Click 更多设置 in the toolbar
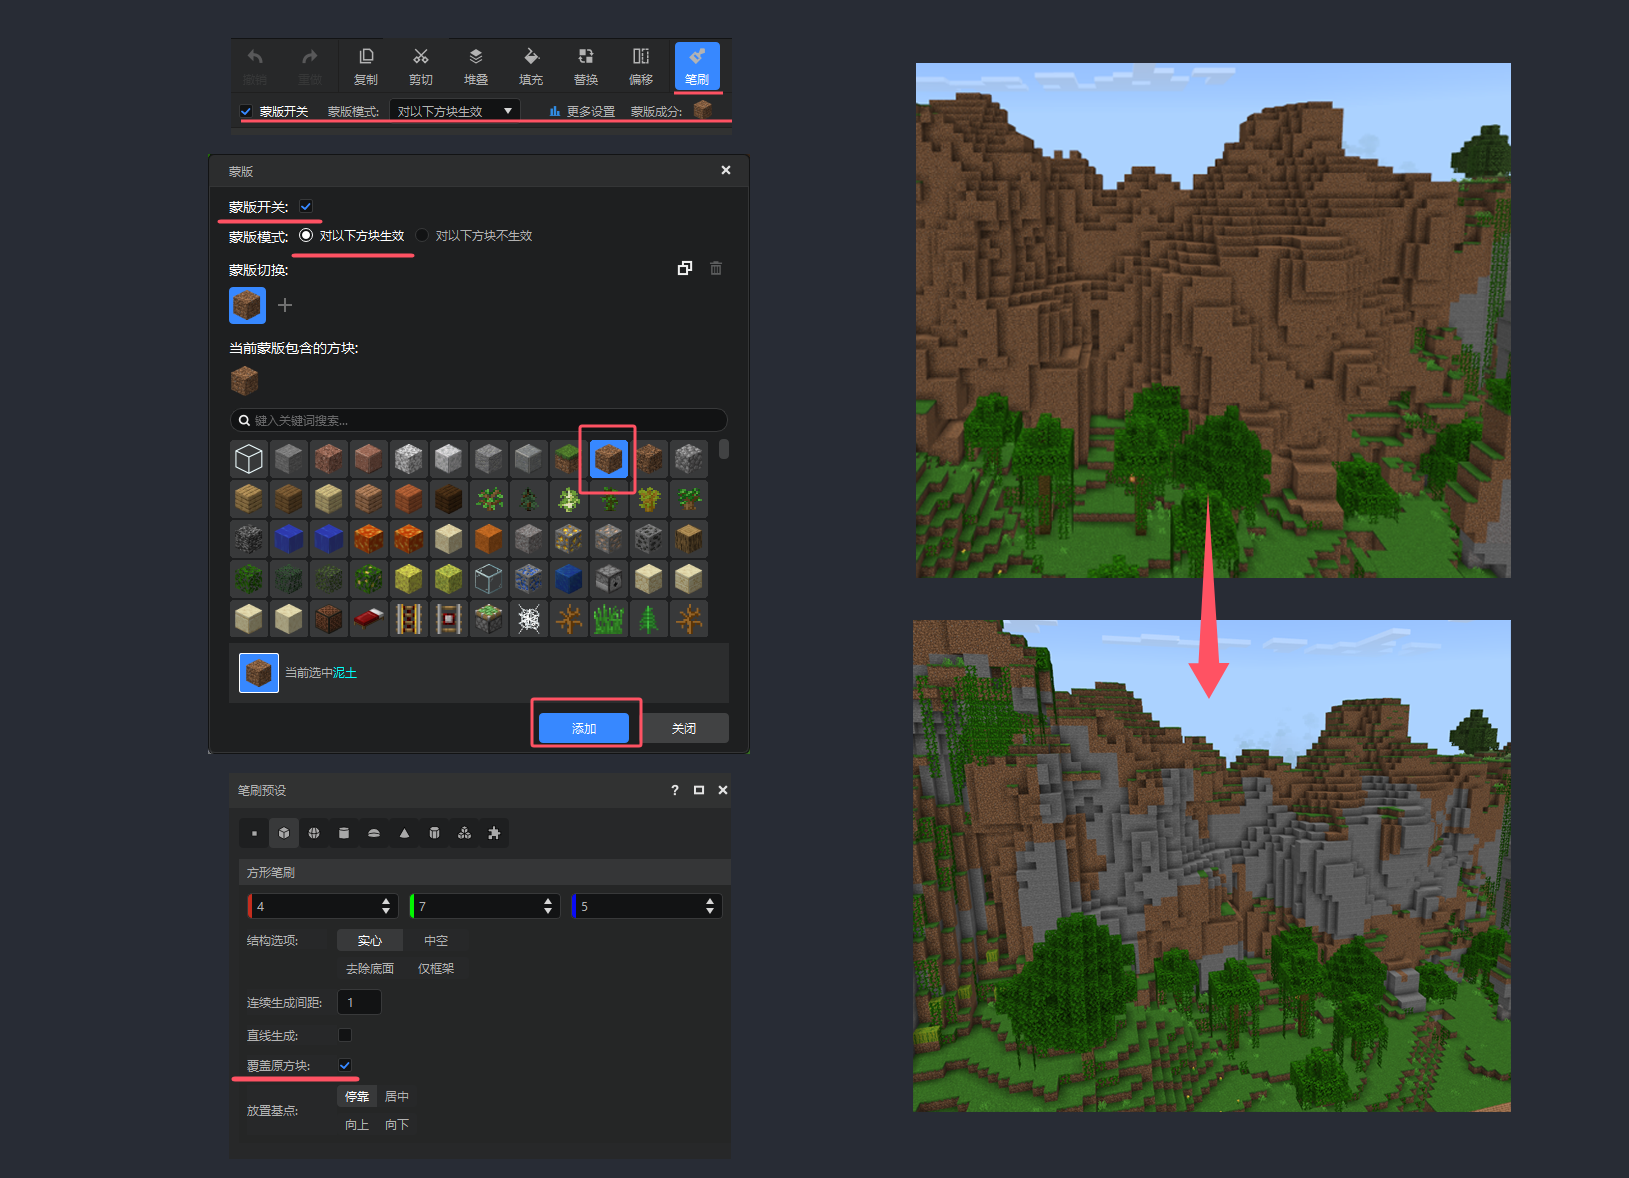The width and height of the screenshot is (1629, 1178). coord(583,111)
